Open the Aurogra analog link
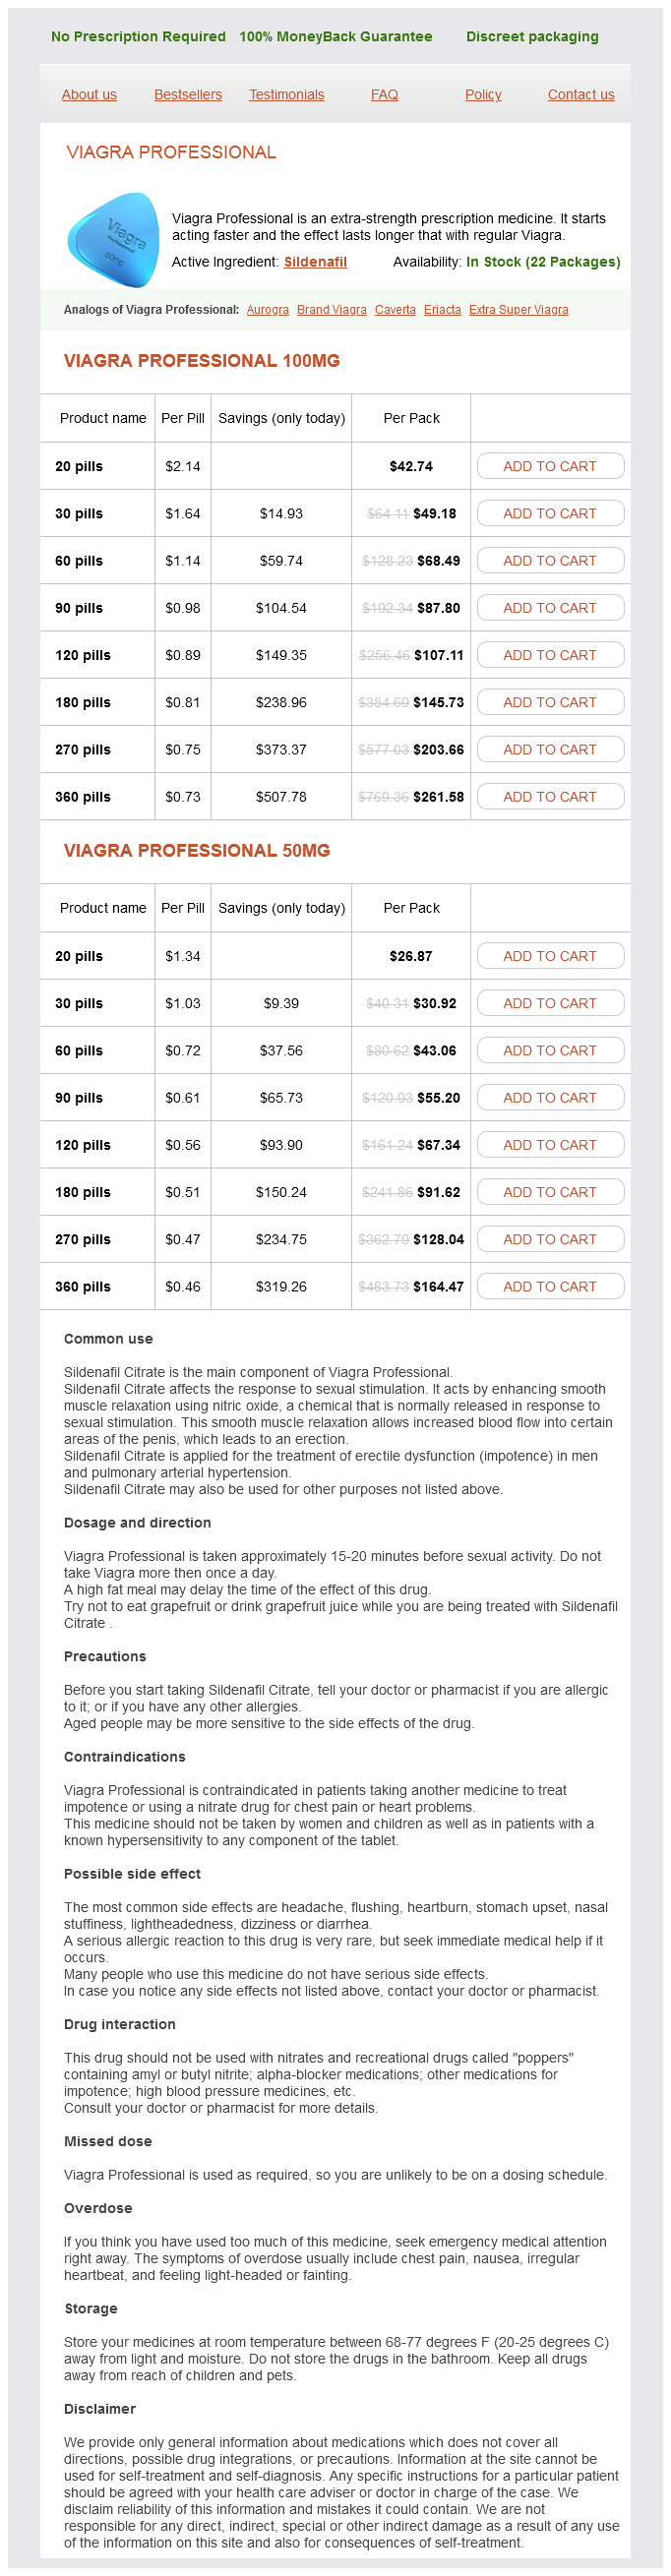Viewport: 671px width, 2576px height. 268,310
